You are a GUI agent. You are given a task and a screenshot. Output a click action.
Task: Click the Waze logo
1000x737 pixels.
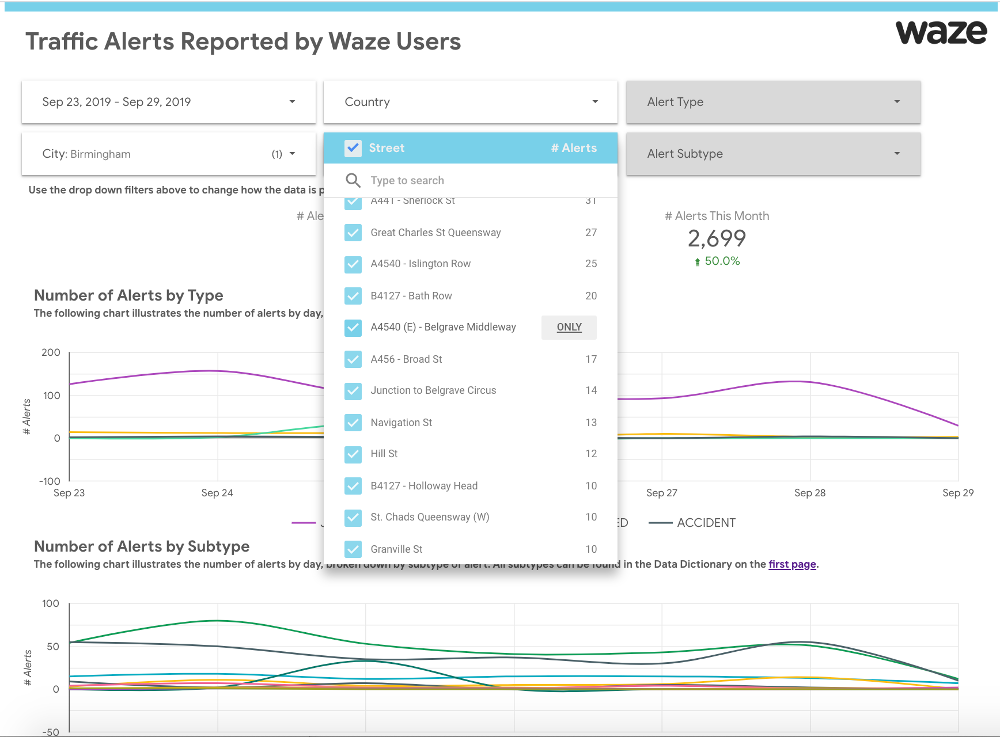940,32
